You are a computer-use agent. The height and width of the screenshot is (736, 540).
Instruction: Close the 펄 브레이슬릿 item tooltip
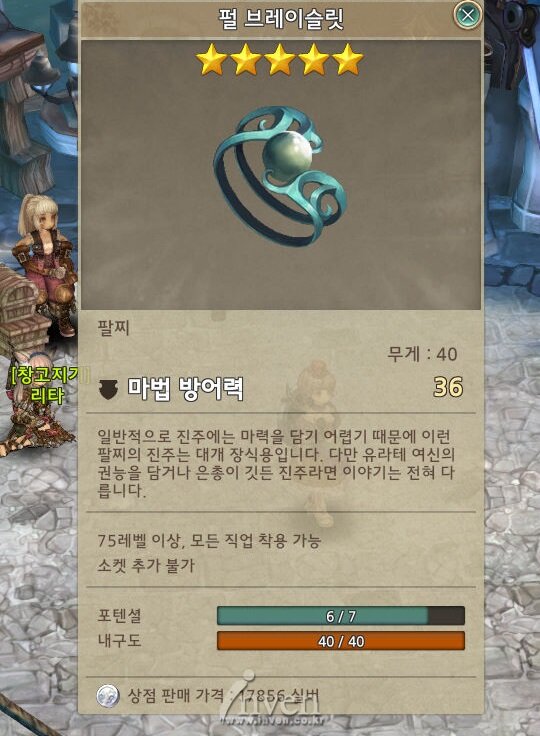[468, 15]
